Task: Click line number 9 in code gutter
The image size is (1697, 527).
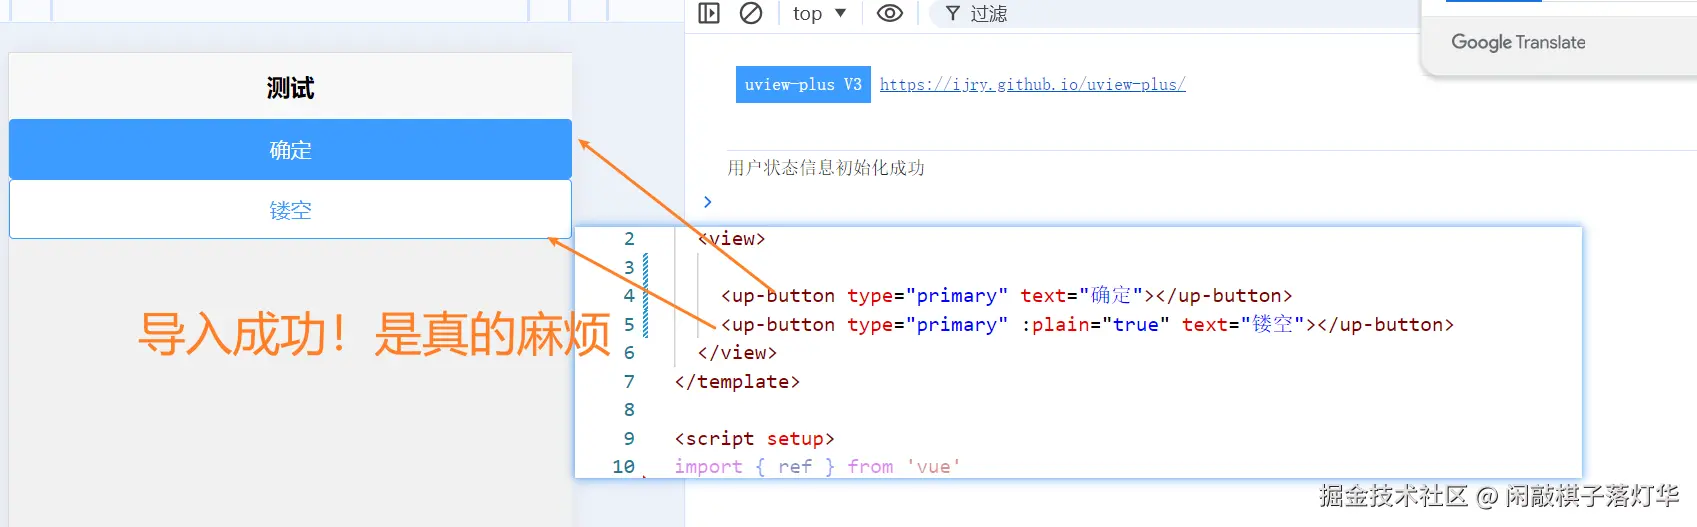Action: pos(629,439)
